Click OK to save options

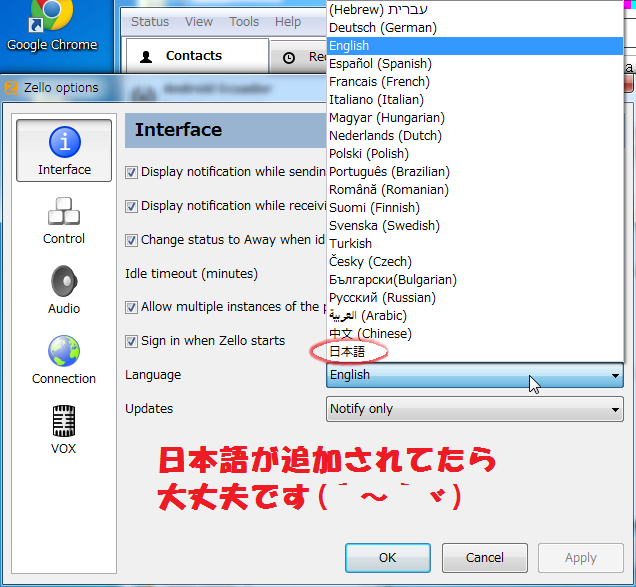388,558
